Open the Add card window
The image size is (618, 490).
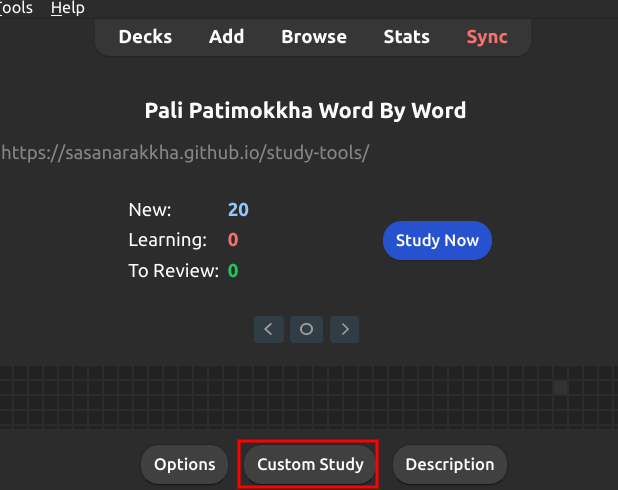click(x=227, y=37)
